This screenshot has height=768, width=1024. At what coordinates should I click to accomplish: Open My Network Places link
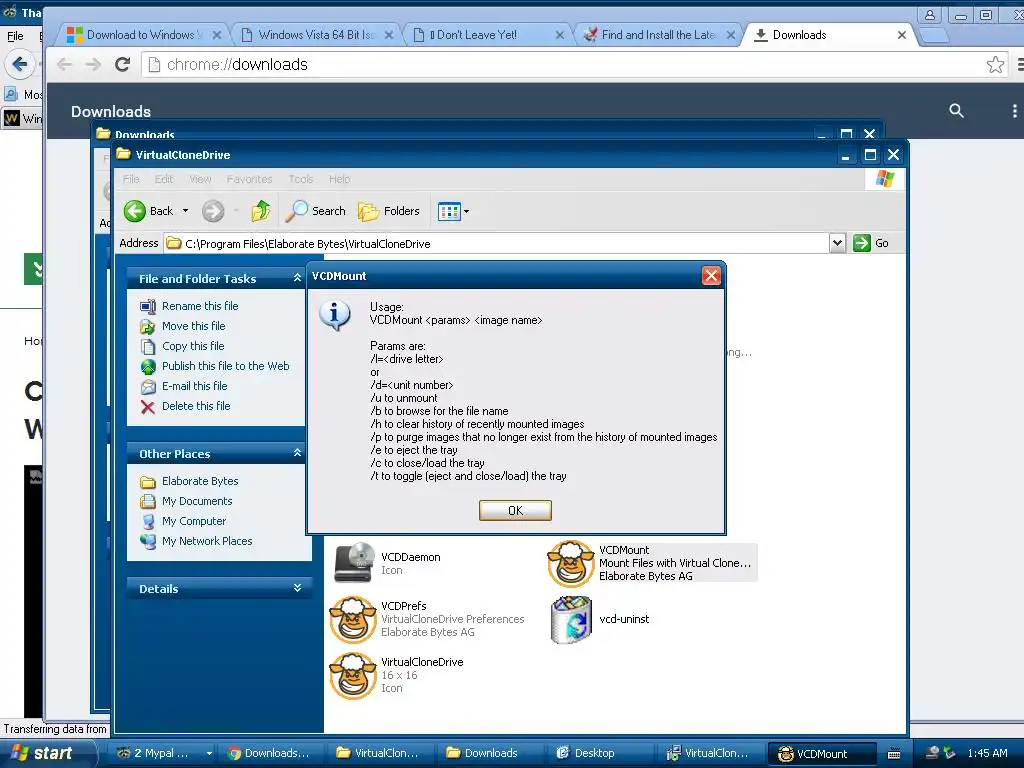207,541
